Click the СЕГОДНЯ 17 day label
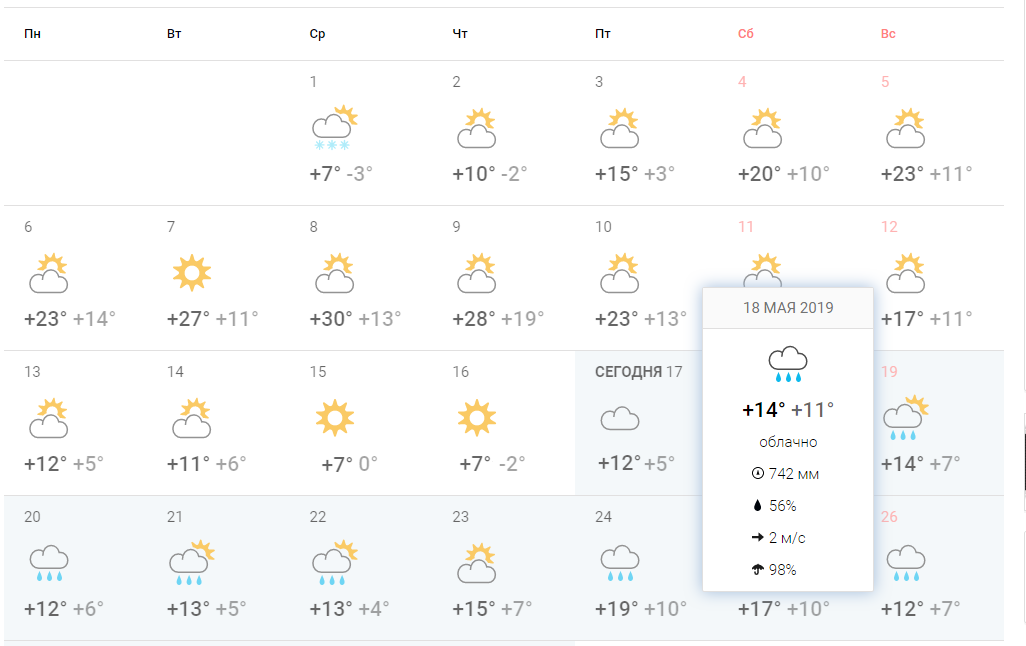The width and height of the screenshot is (1026, 646). click(639, 372)
